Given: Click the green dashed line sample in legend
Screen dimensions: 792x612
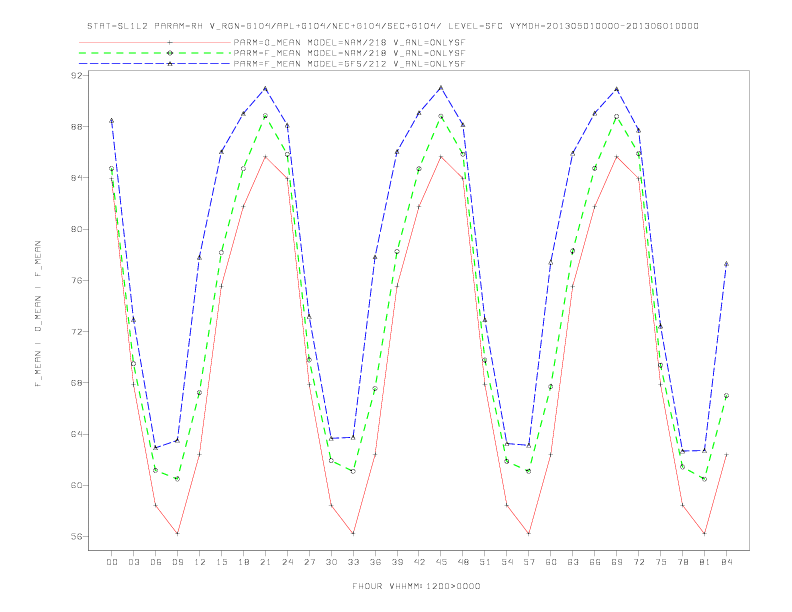Looking at the screenshot, I should 155,53.
